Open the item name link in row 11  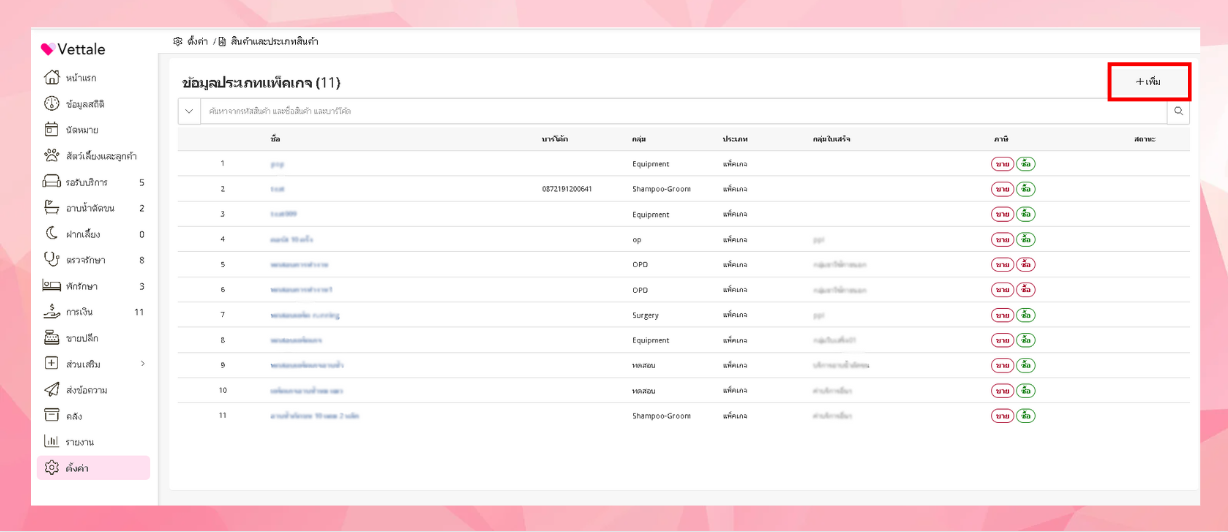(314, 415)
